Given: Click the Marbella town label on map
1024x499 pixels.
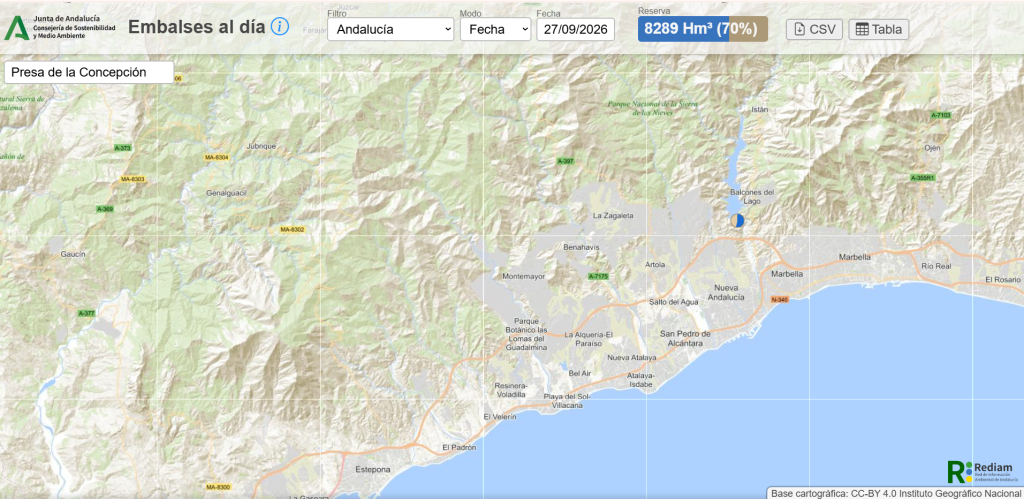Looking at the screenshot, I should 787,274.
